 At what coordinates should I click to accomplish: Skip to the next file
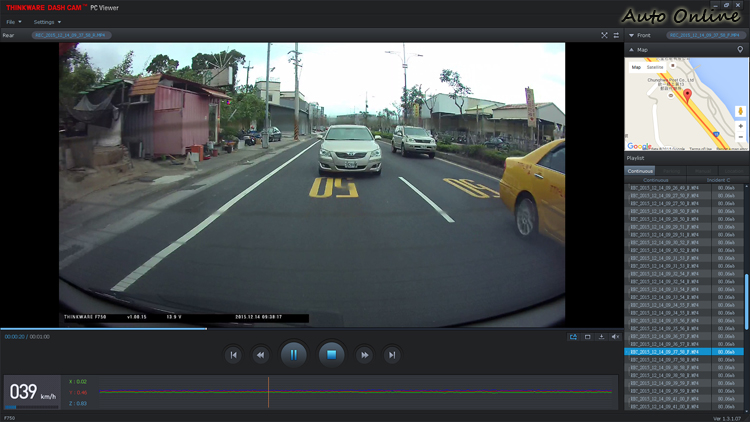tap(392, 355)
